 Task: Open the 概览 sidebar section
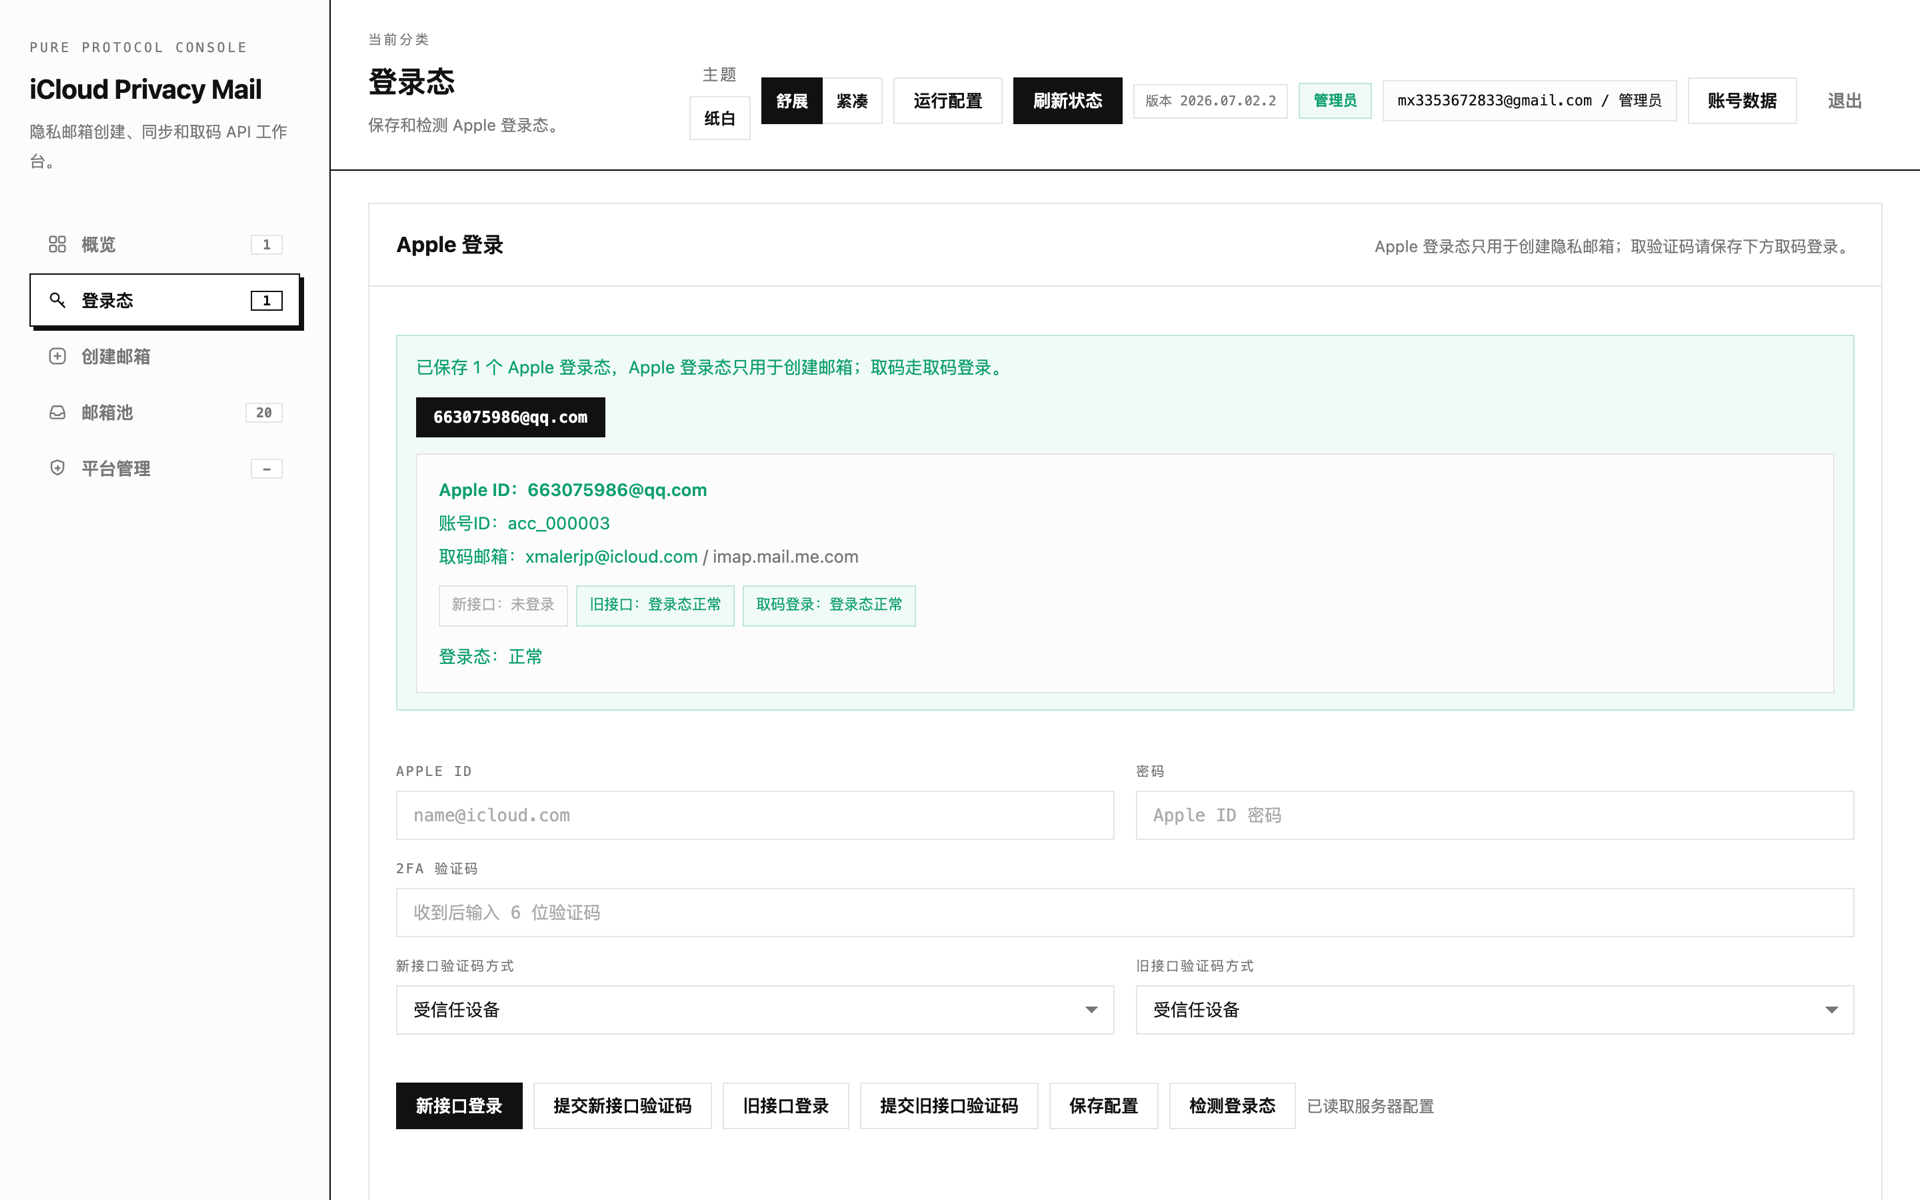point(165,244)
